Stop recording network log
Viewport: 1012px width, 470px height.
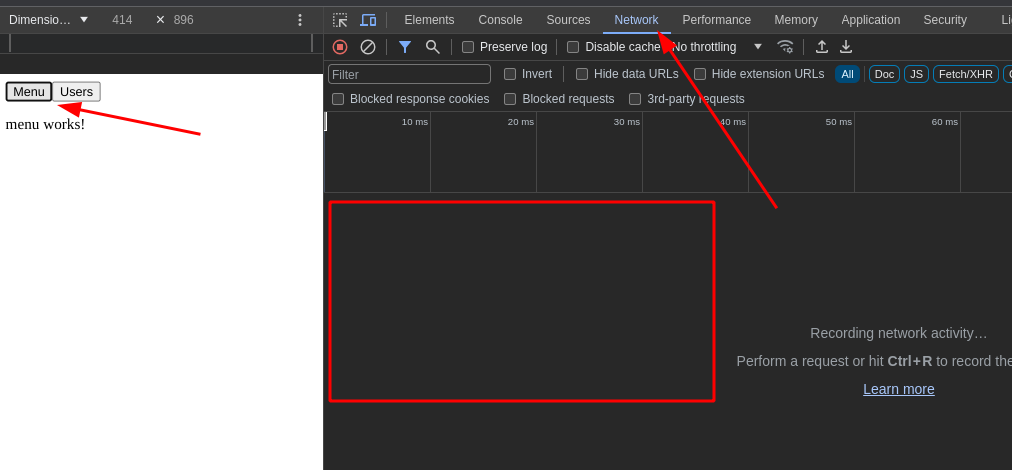pos(340,47)
